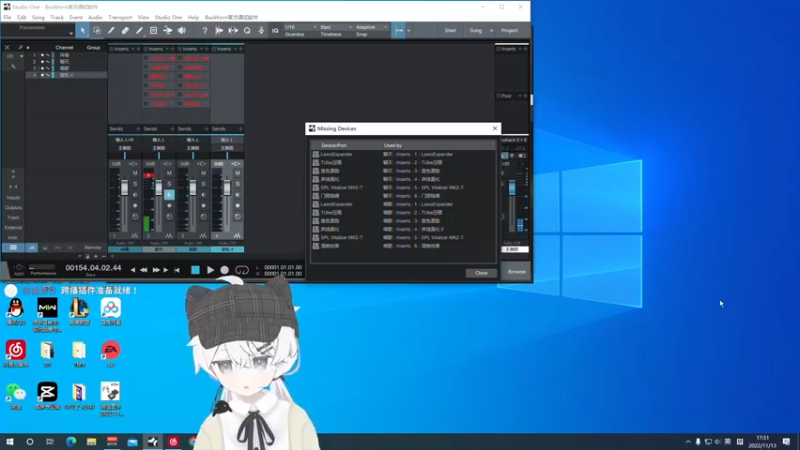Select the Eraser tool

click(x=125, y=31)
